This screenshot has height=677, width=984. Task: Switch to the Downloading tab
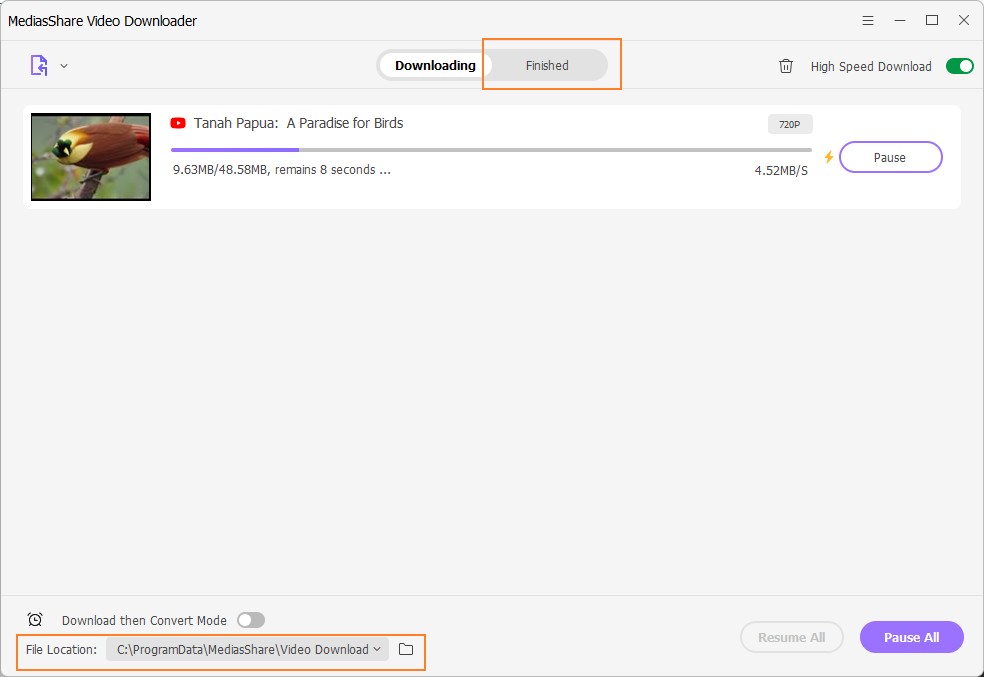(435, 66)
